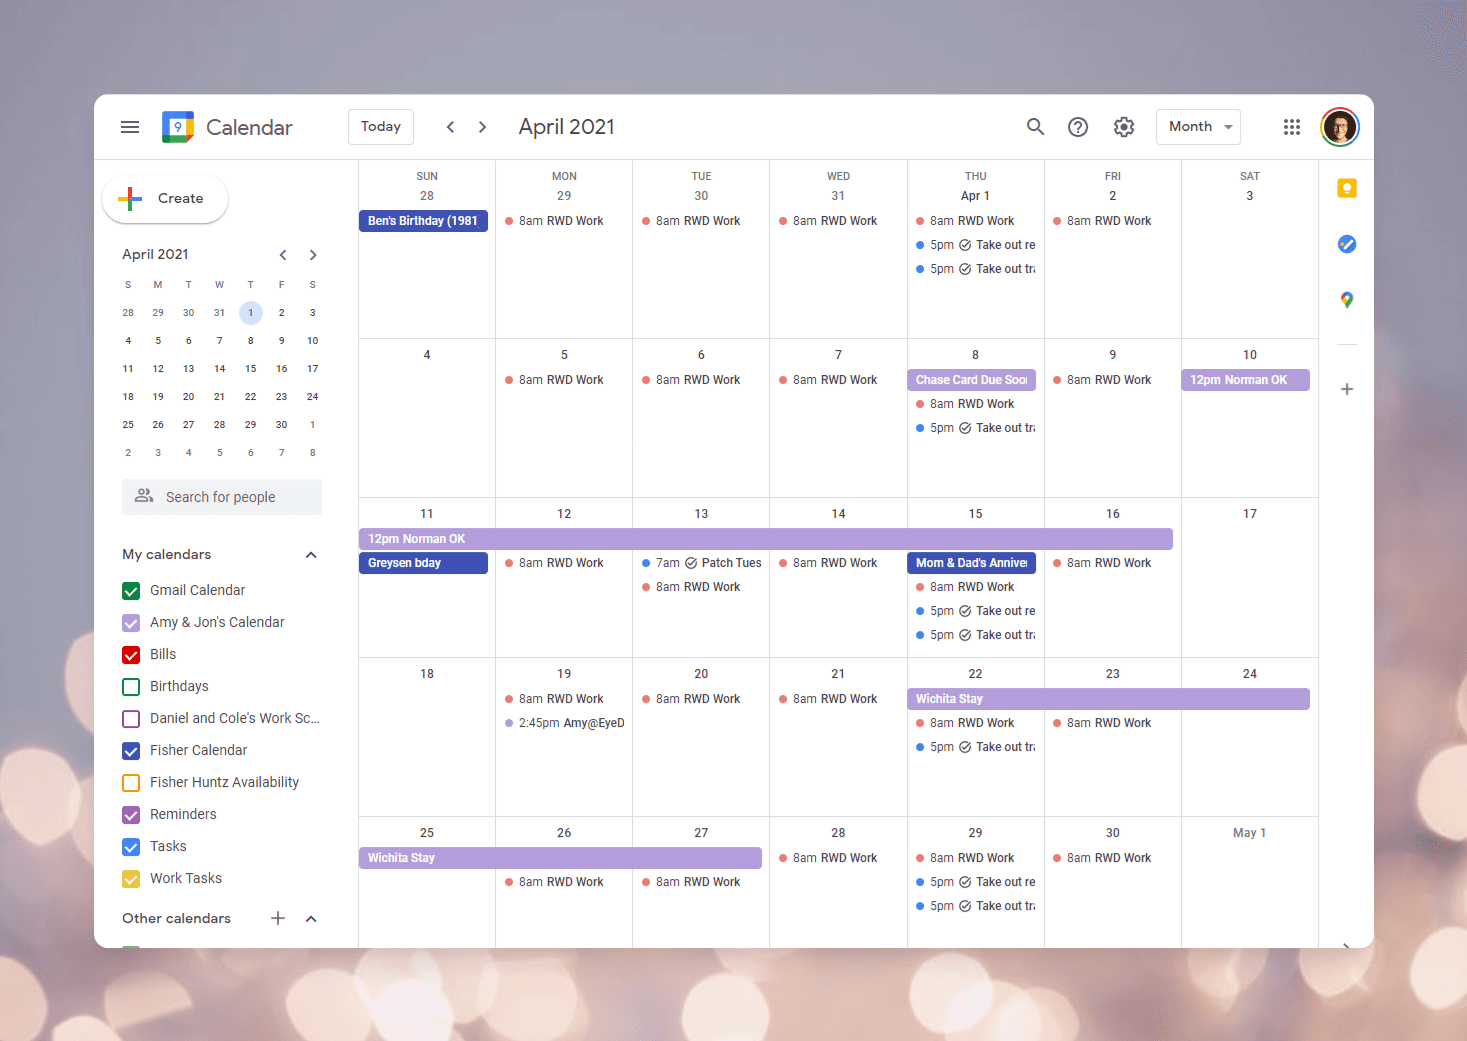1467x1041 pixels.
Task: Enable the Birthdays calendar
Action: 131,686
